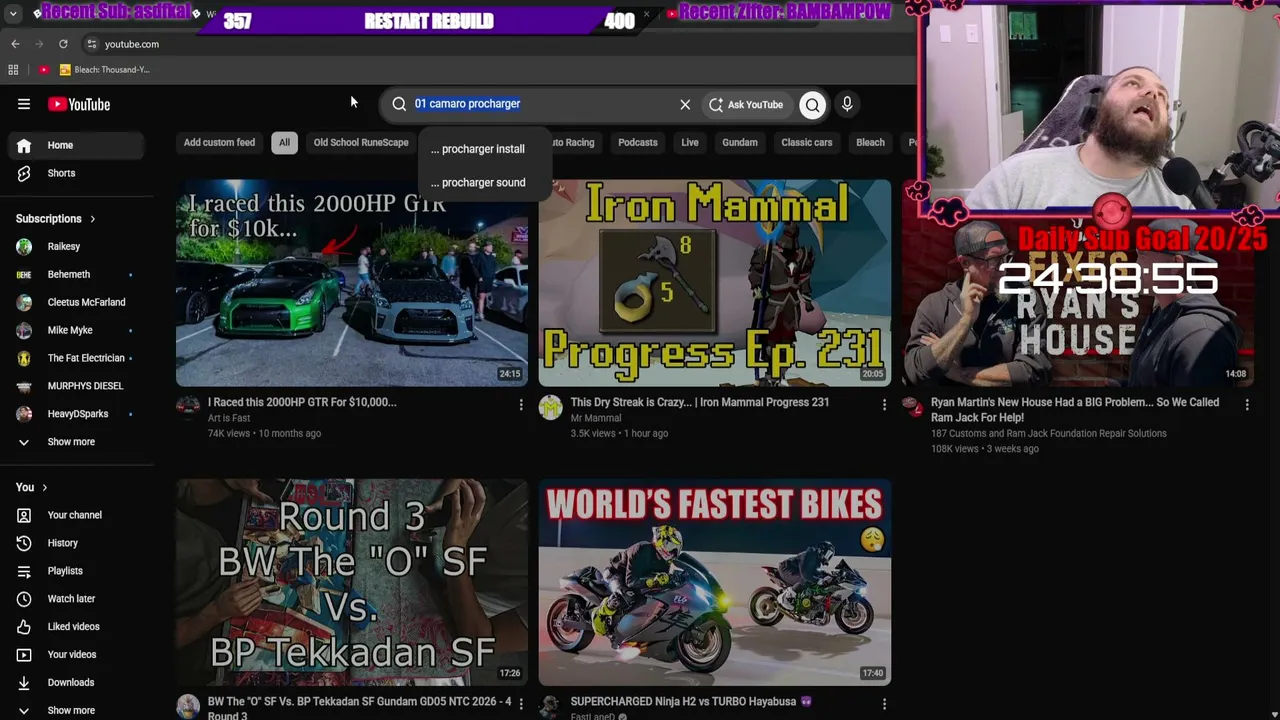
Task: Click the Add custom feed button
Action: (x=219, y=142)
